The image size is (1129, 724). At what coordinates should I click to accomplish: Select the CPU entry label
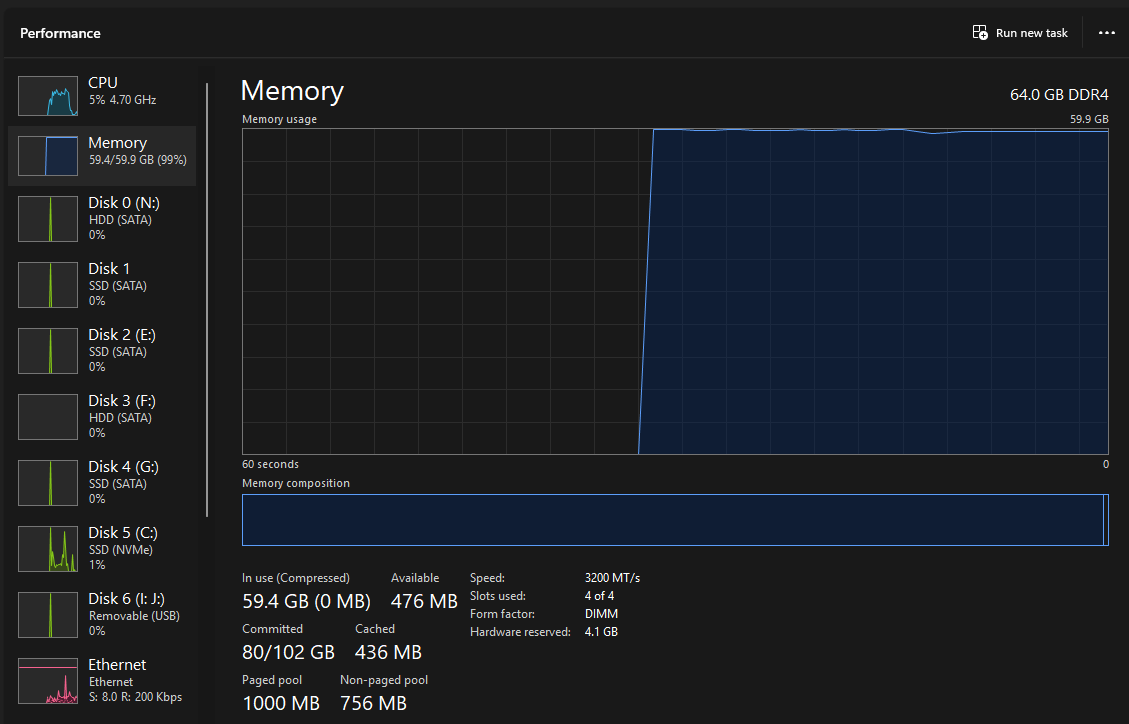[103, 83]
